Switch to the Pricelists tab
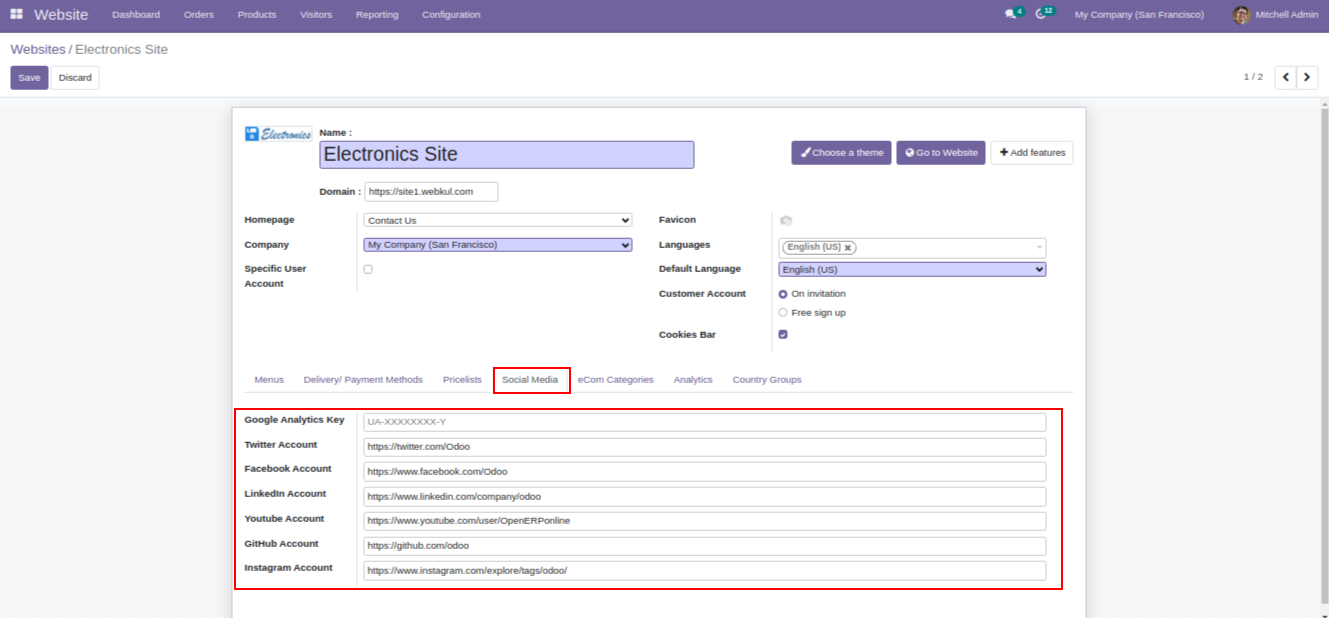The height and width of the screenshot is (618, 1329). [462, 380]
